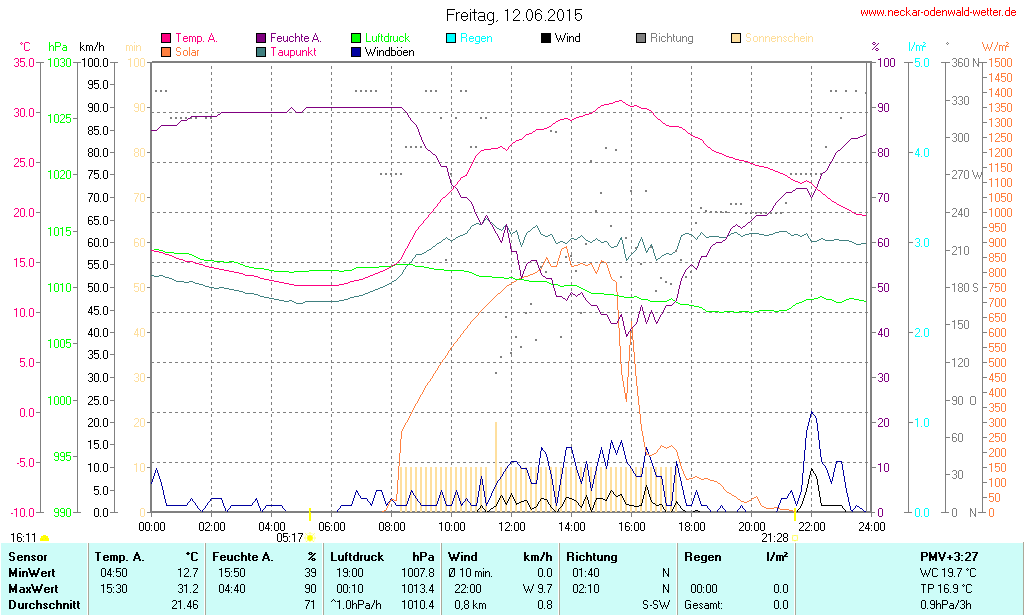Click the Sonnenschein legend swatch
1024x615 pixels.
coord(736,39)
